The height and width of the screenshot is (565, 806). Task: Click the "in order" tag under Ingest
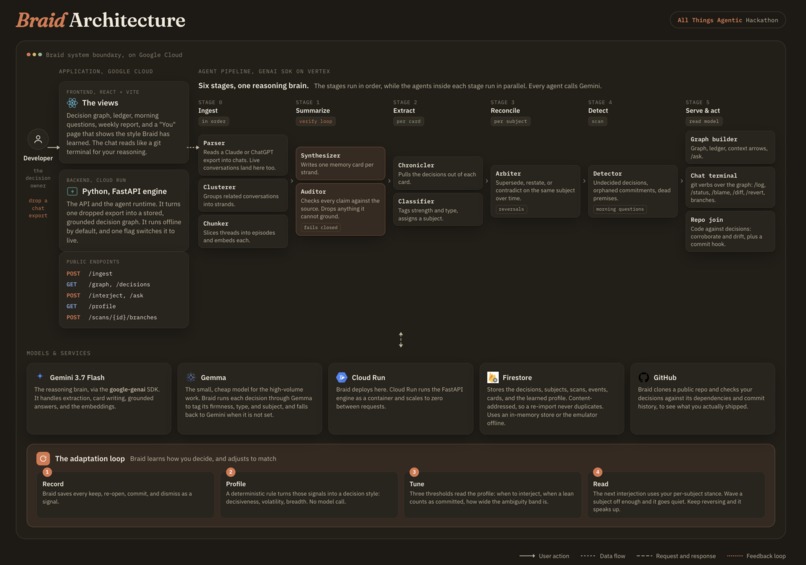click(x=214, y=121)
